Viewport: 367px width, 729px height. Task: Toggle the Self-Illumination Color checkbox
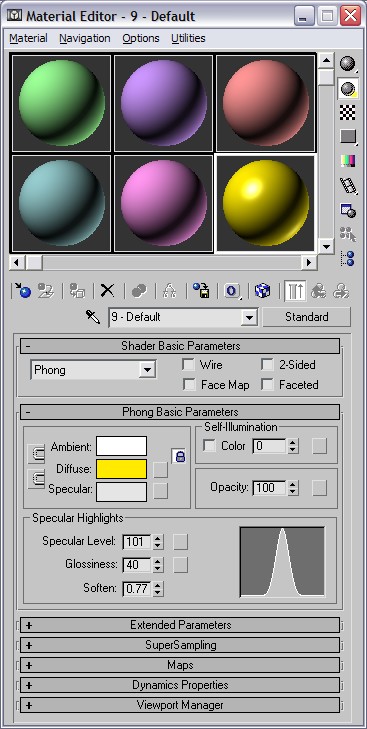(x=210, y=446)
